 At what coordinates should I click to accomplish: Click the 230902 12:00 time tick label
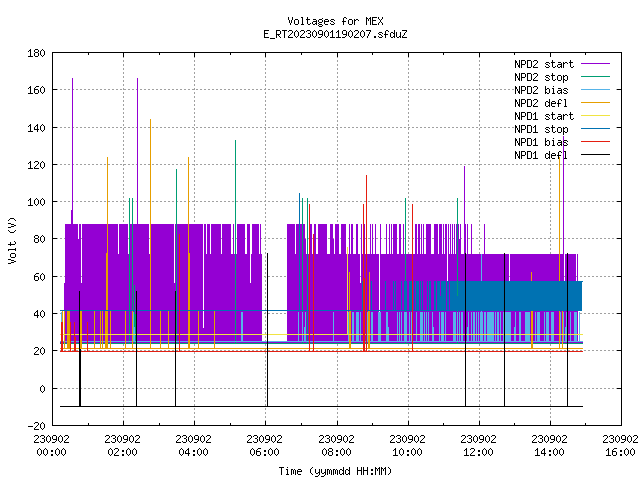point(478,446)
